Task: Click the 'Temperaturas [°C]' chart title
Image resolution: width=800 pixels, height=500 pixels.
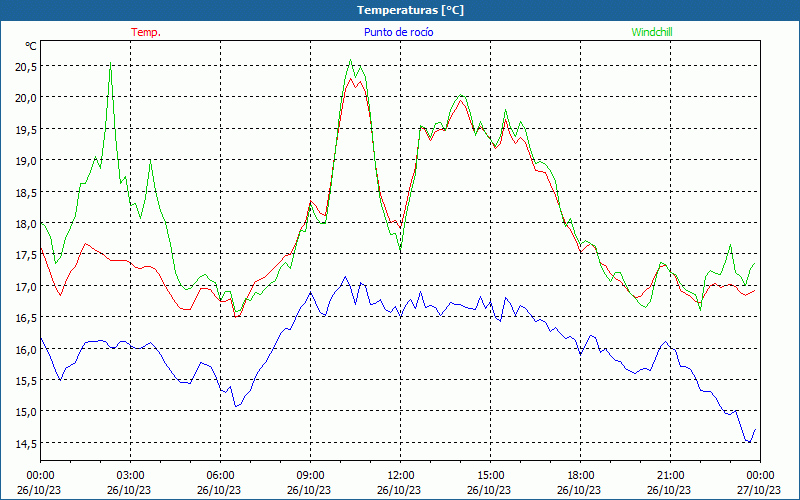Action: coord(410,10)
